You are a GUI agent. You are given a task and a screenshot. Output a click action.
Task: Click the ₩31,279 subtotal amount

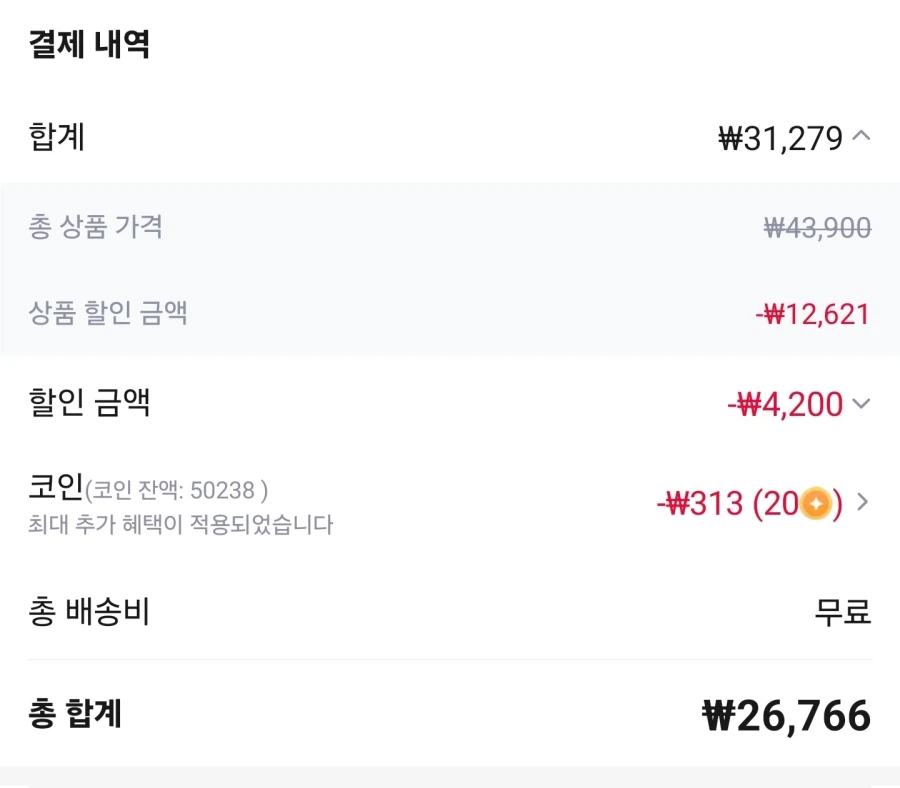pyautogui.click(x=781, y=138)
